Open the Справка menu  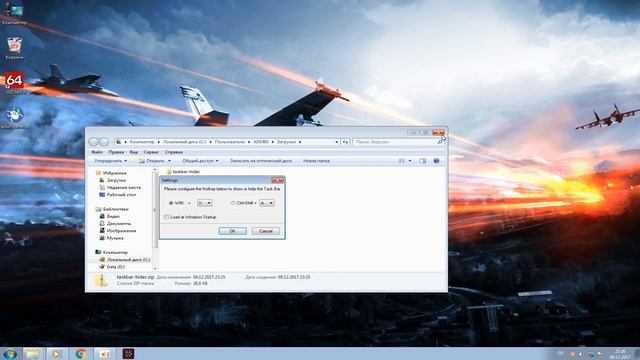[174, 152]
